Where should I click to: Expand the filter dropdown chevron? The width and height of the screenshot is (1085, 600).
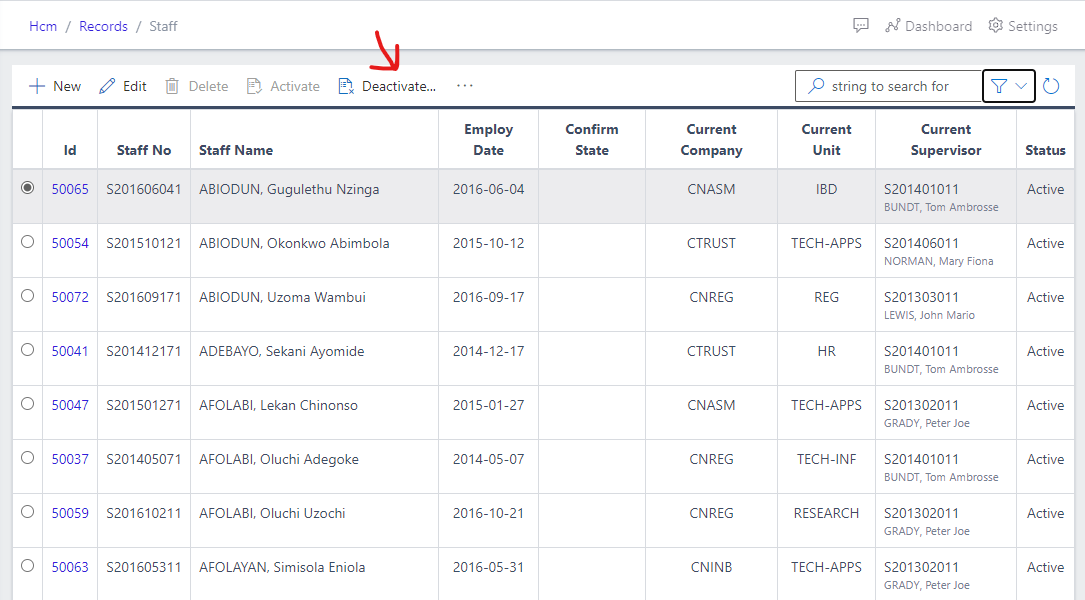pos(1021,86)
